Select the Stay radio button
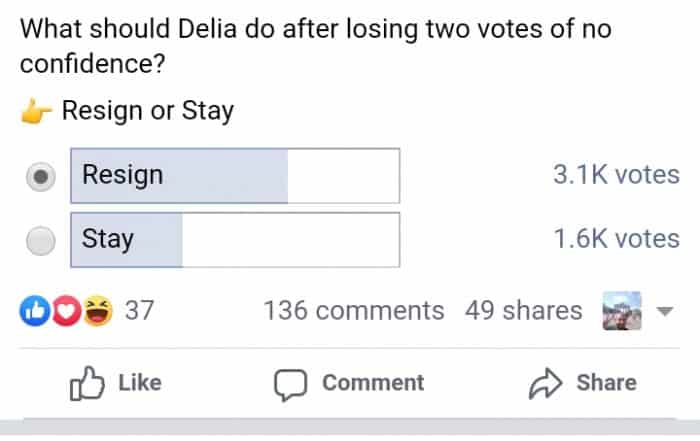Screen dimensions: 700x441 click(41, 241)
